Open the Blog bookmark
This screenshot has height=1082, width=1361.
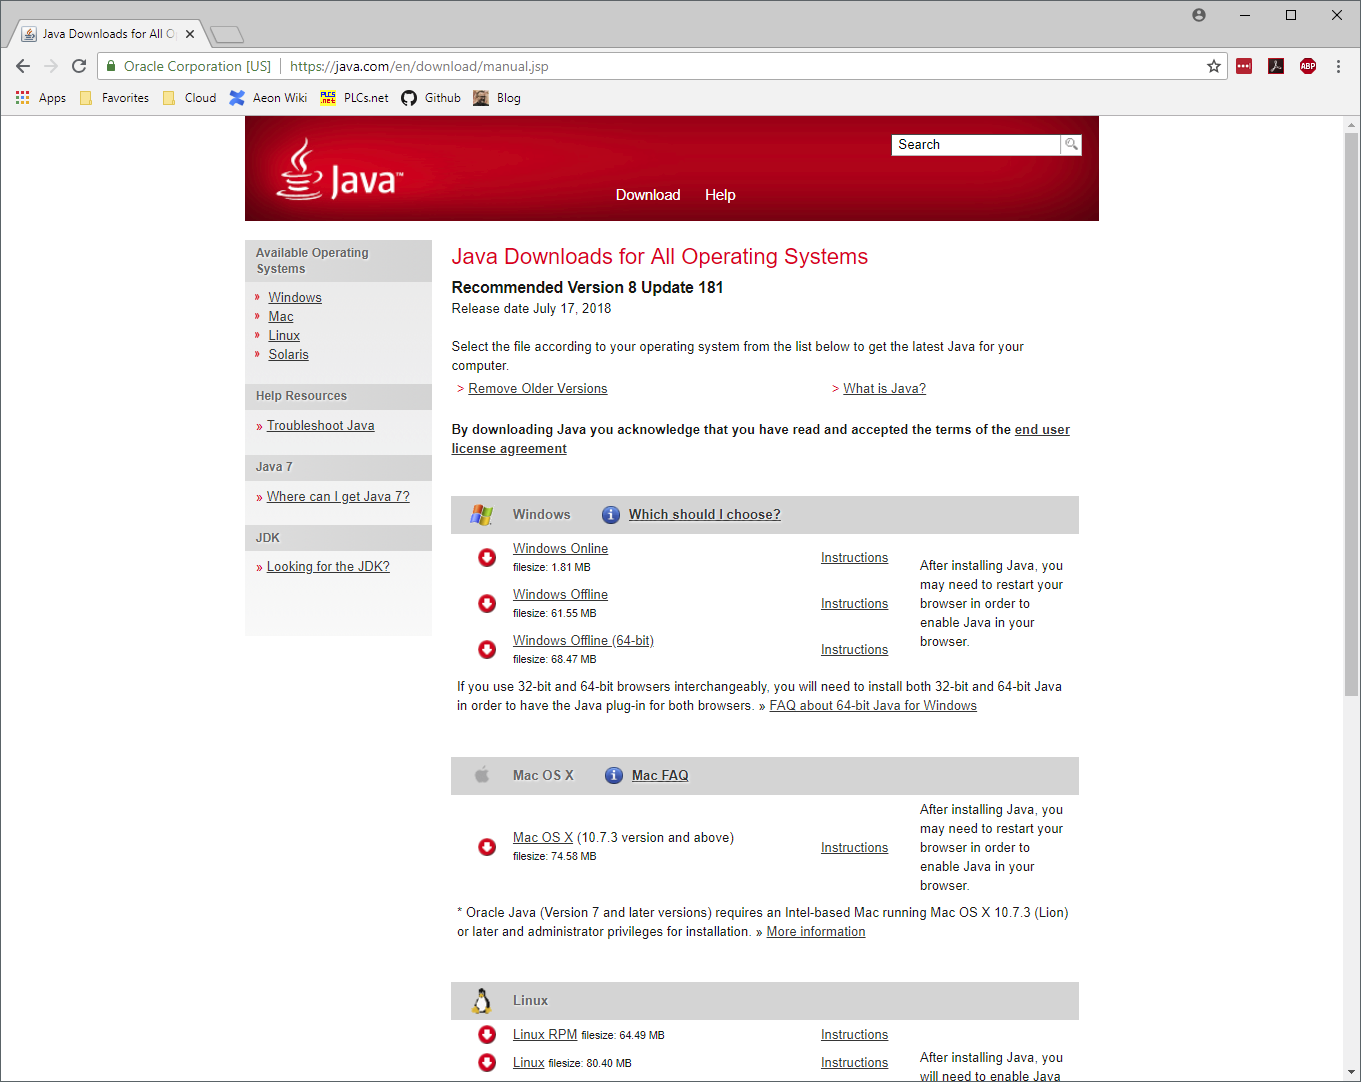click(x=497, y=98)
